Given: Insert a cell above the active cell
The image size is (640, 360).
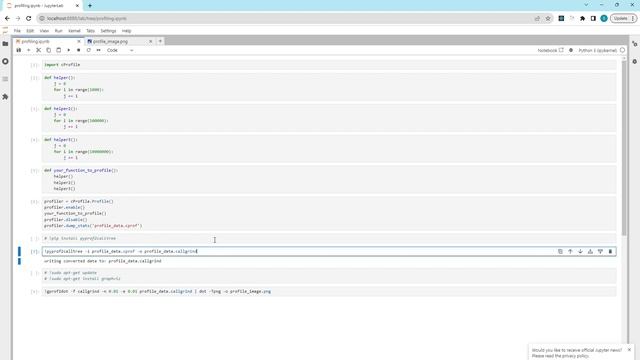Looking at the screenshot, I should (590, 251).
